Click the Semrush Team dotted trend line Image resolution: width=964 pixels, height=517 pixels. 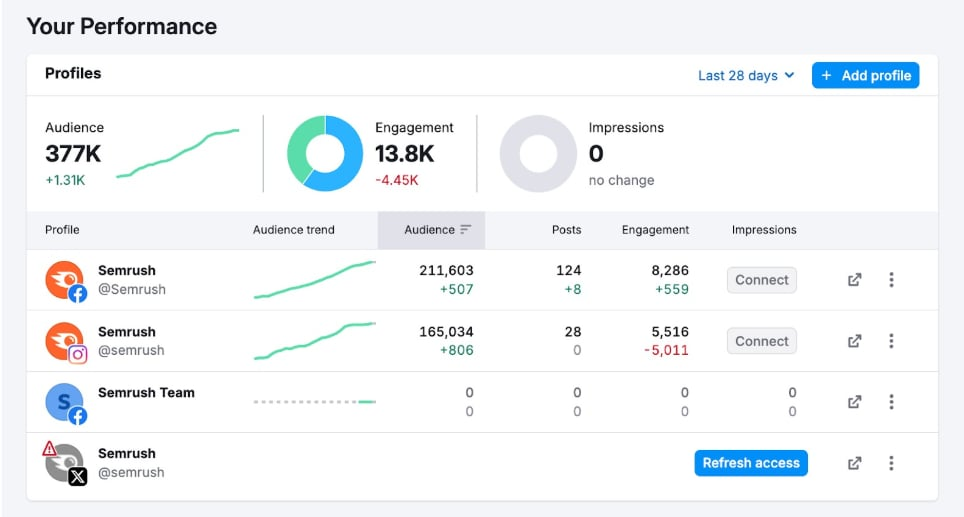314,402
